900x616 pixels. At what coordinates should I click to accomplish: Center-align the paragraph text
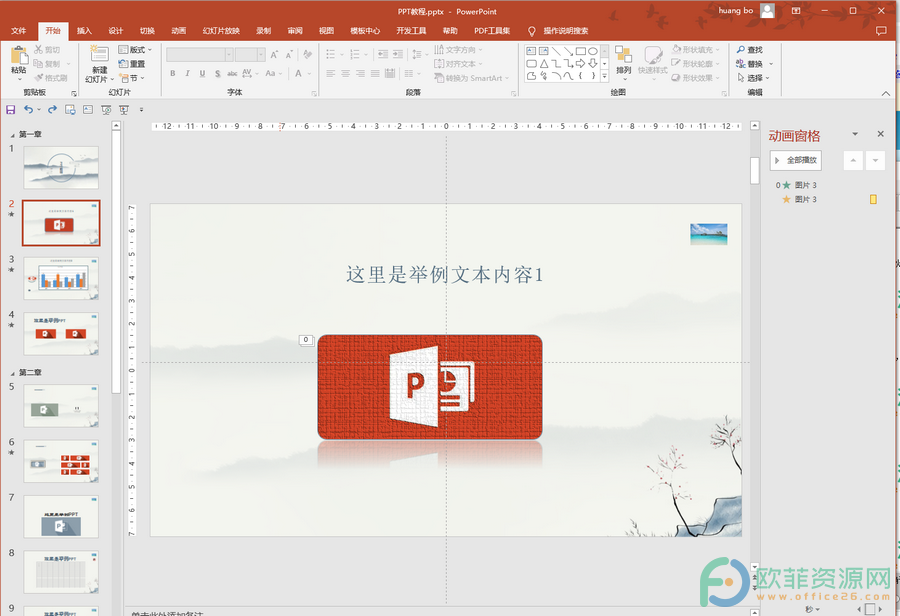(x=346, y=73)
